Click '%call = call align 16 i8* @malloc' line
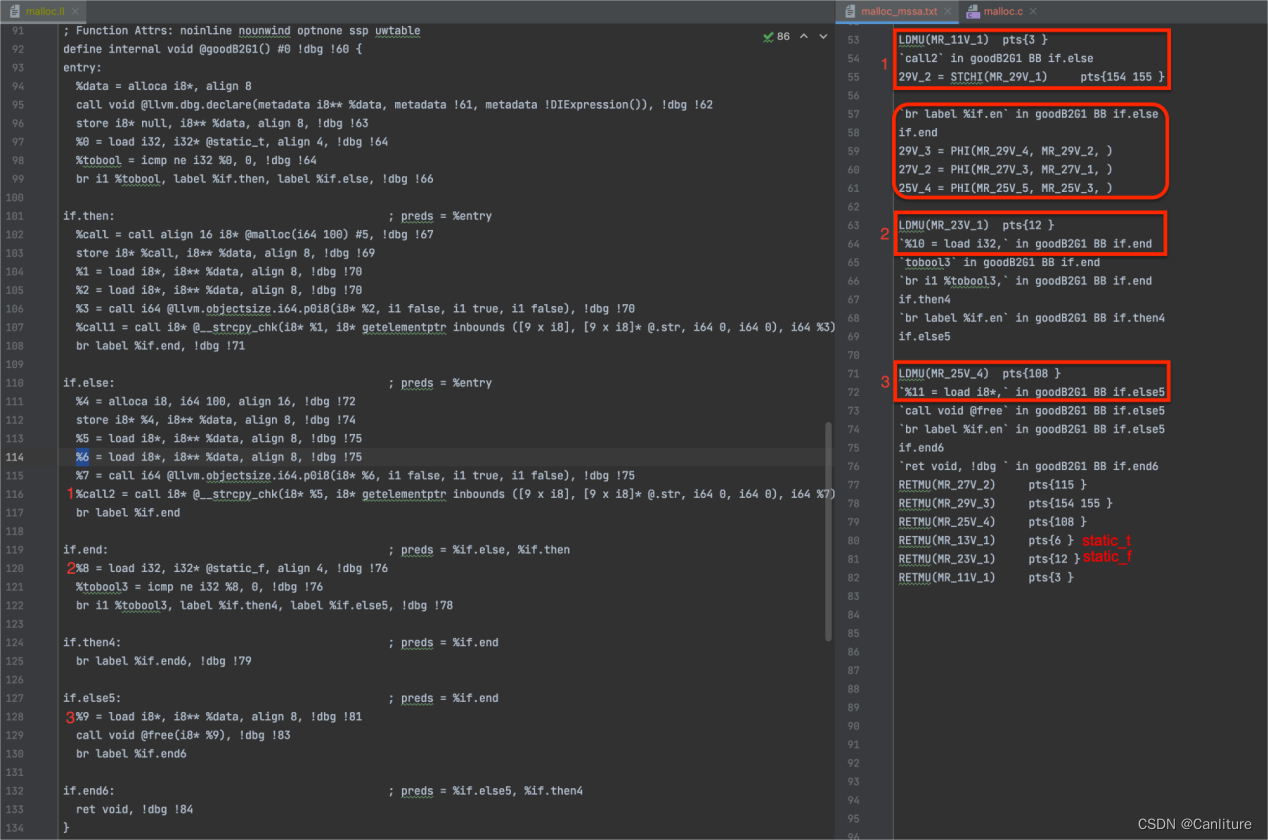 (255, 235)
